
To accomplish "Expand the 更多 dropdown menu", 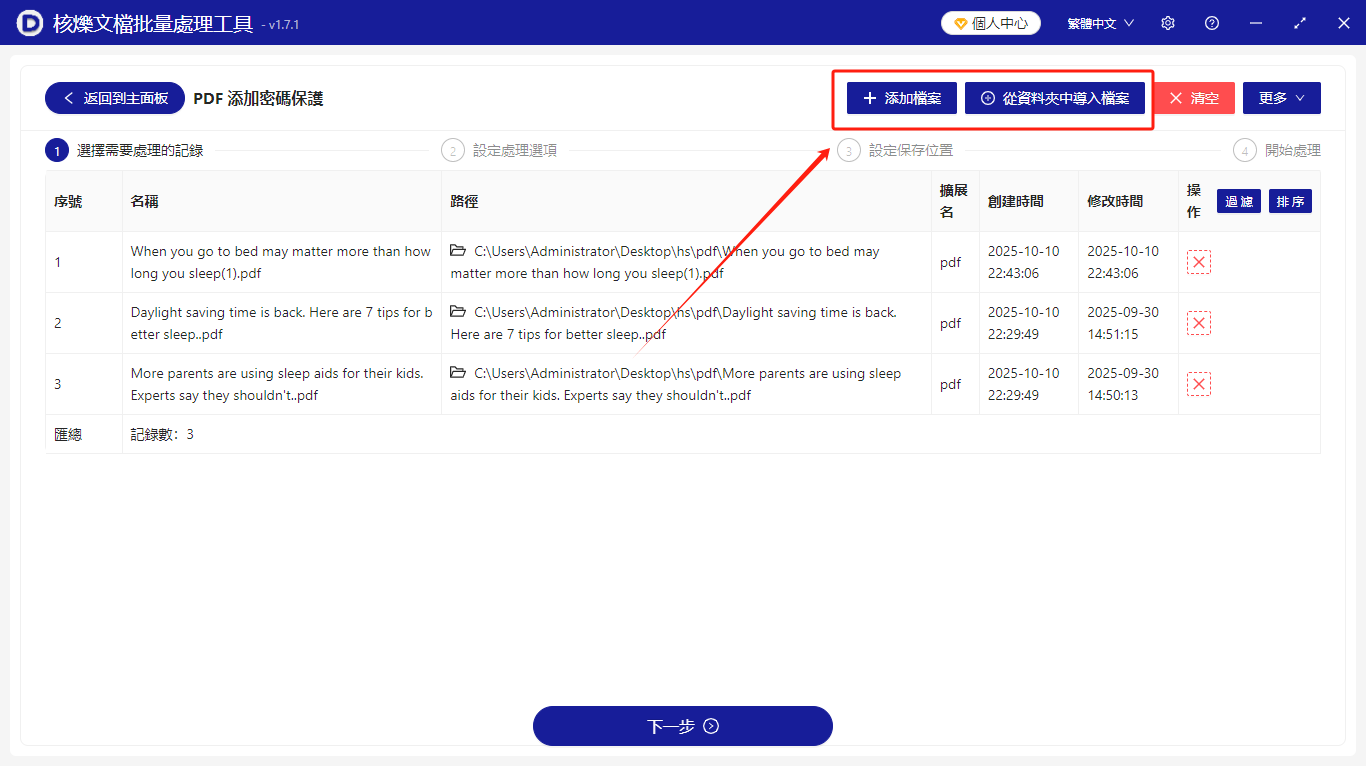I will click(x=1281, y=97).
